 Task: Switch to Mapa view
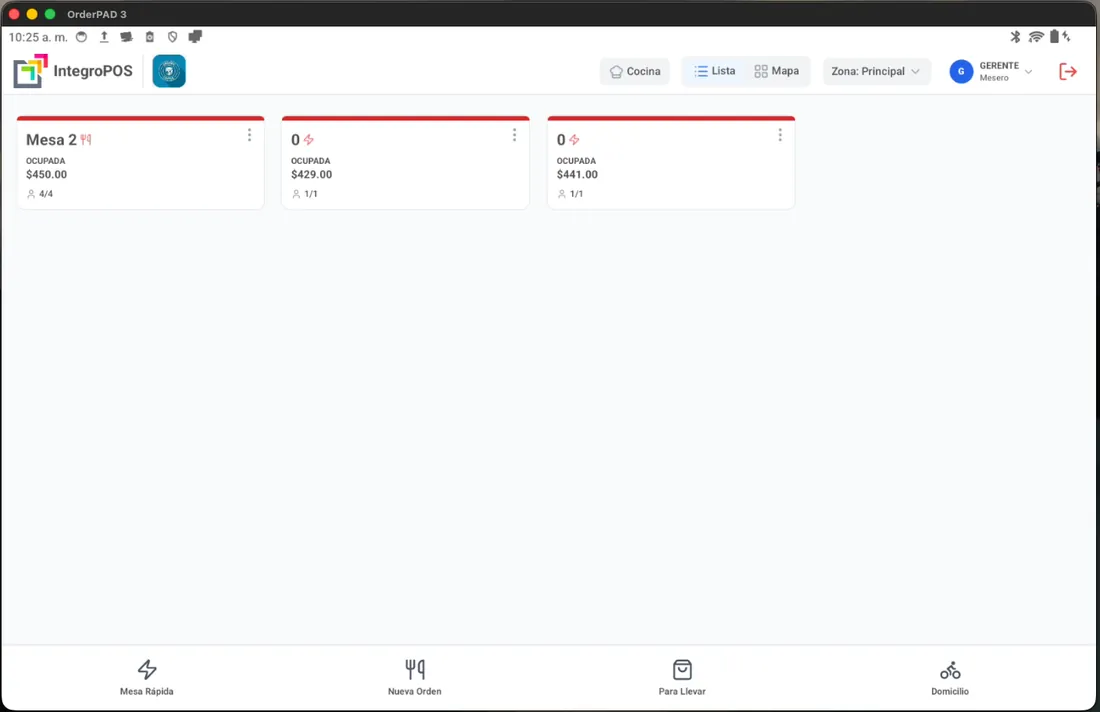point(777,71)
